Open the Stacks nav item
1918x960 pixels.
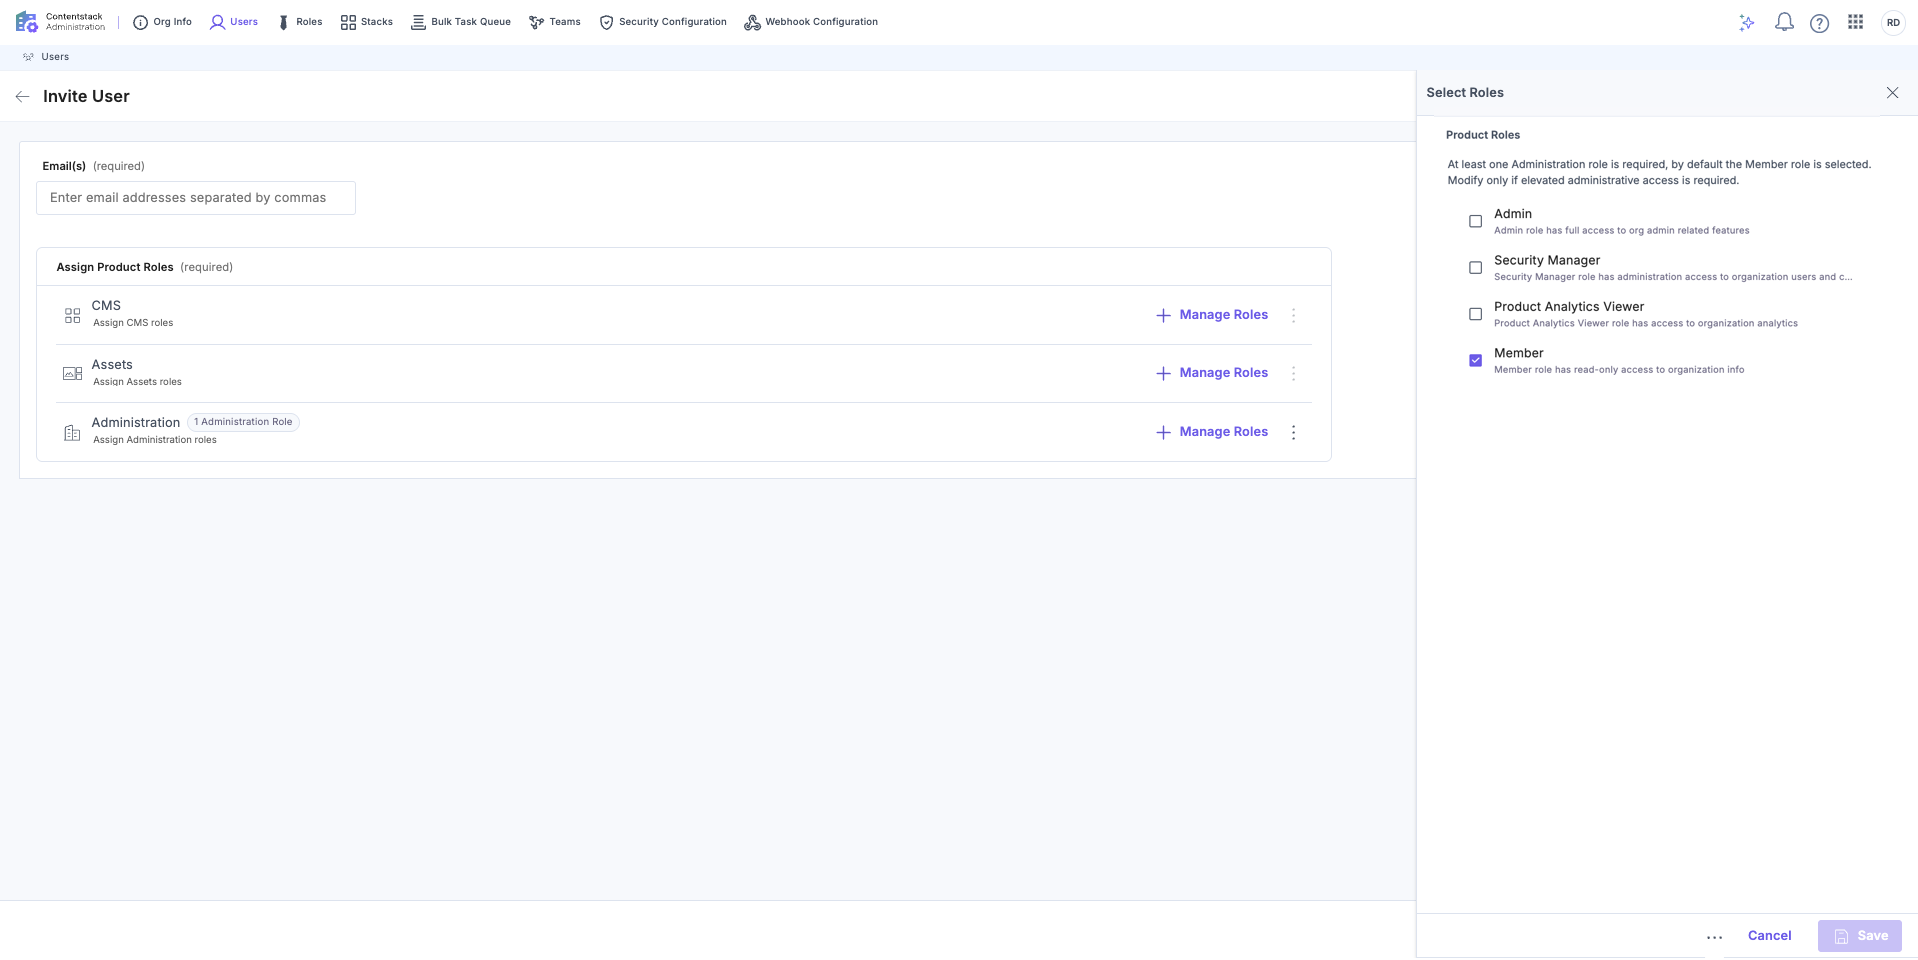[x=366, y=22]
